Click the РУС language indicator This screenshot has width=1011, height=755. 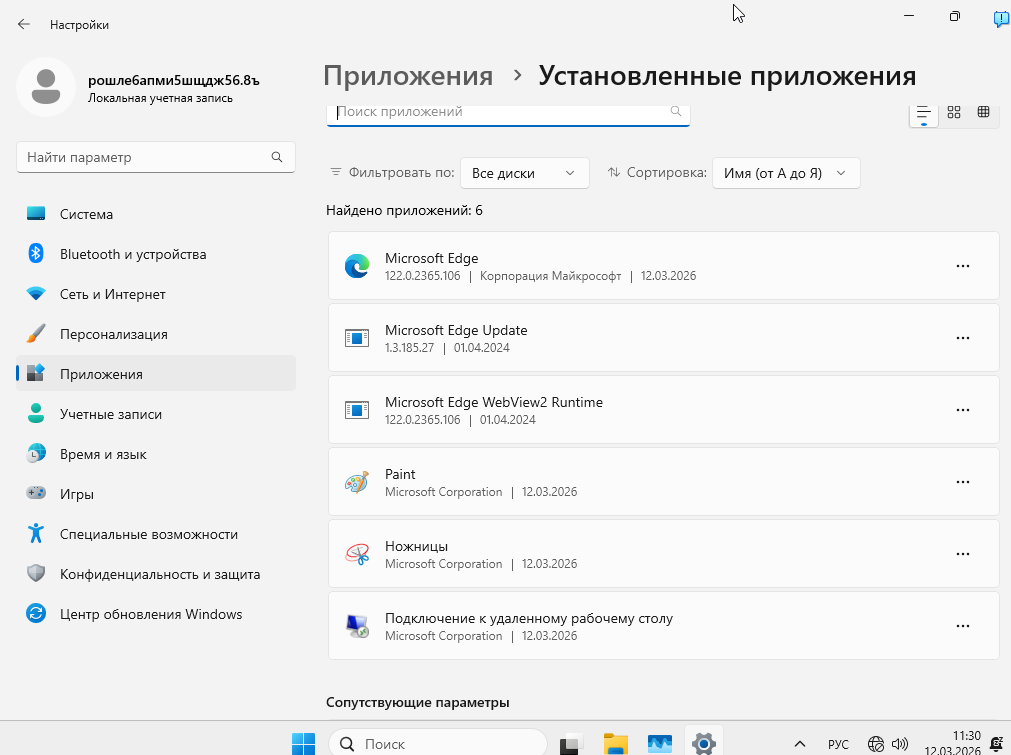[838, 744]
